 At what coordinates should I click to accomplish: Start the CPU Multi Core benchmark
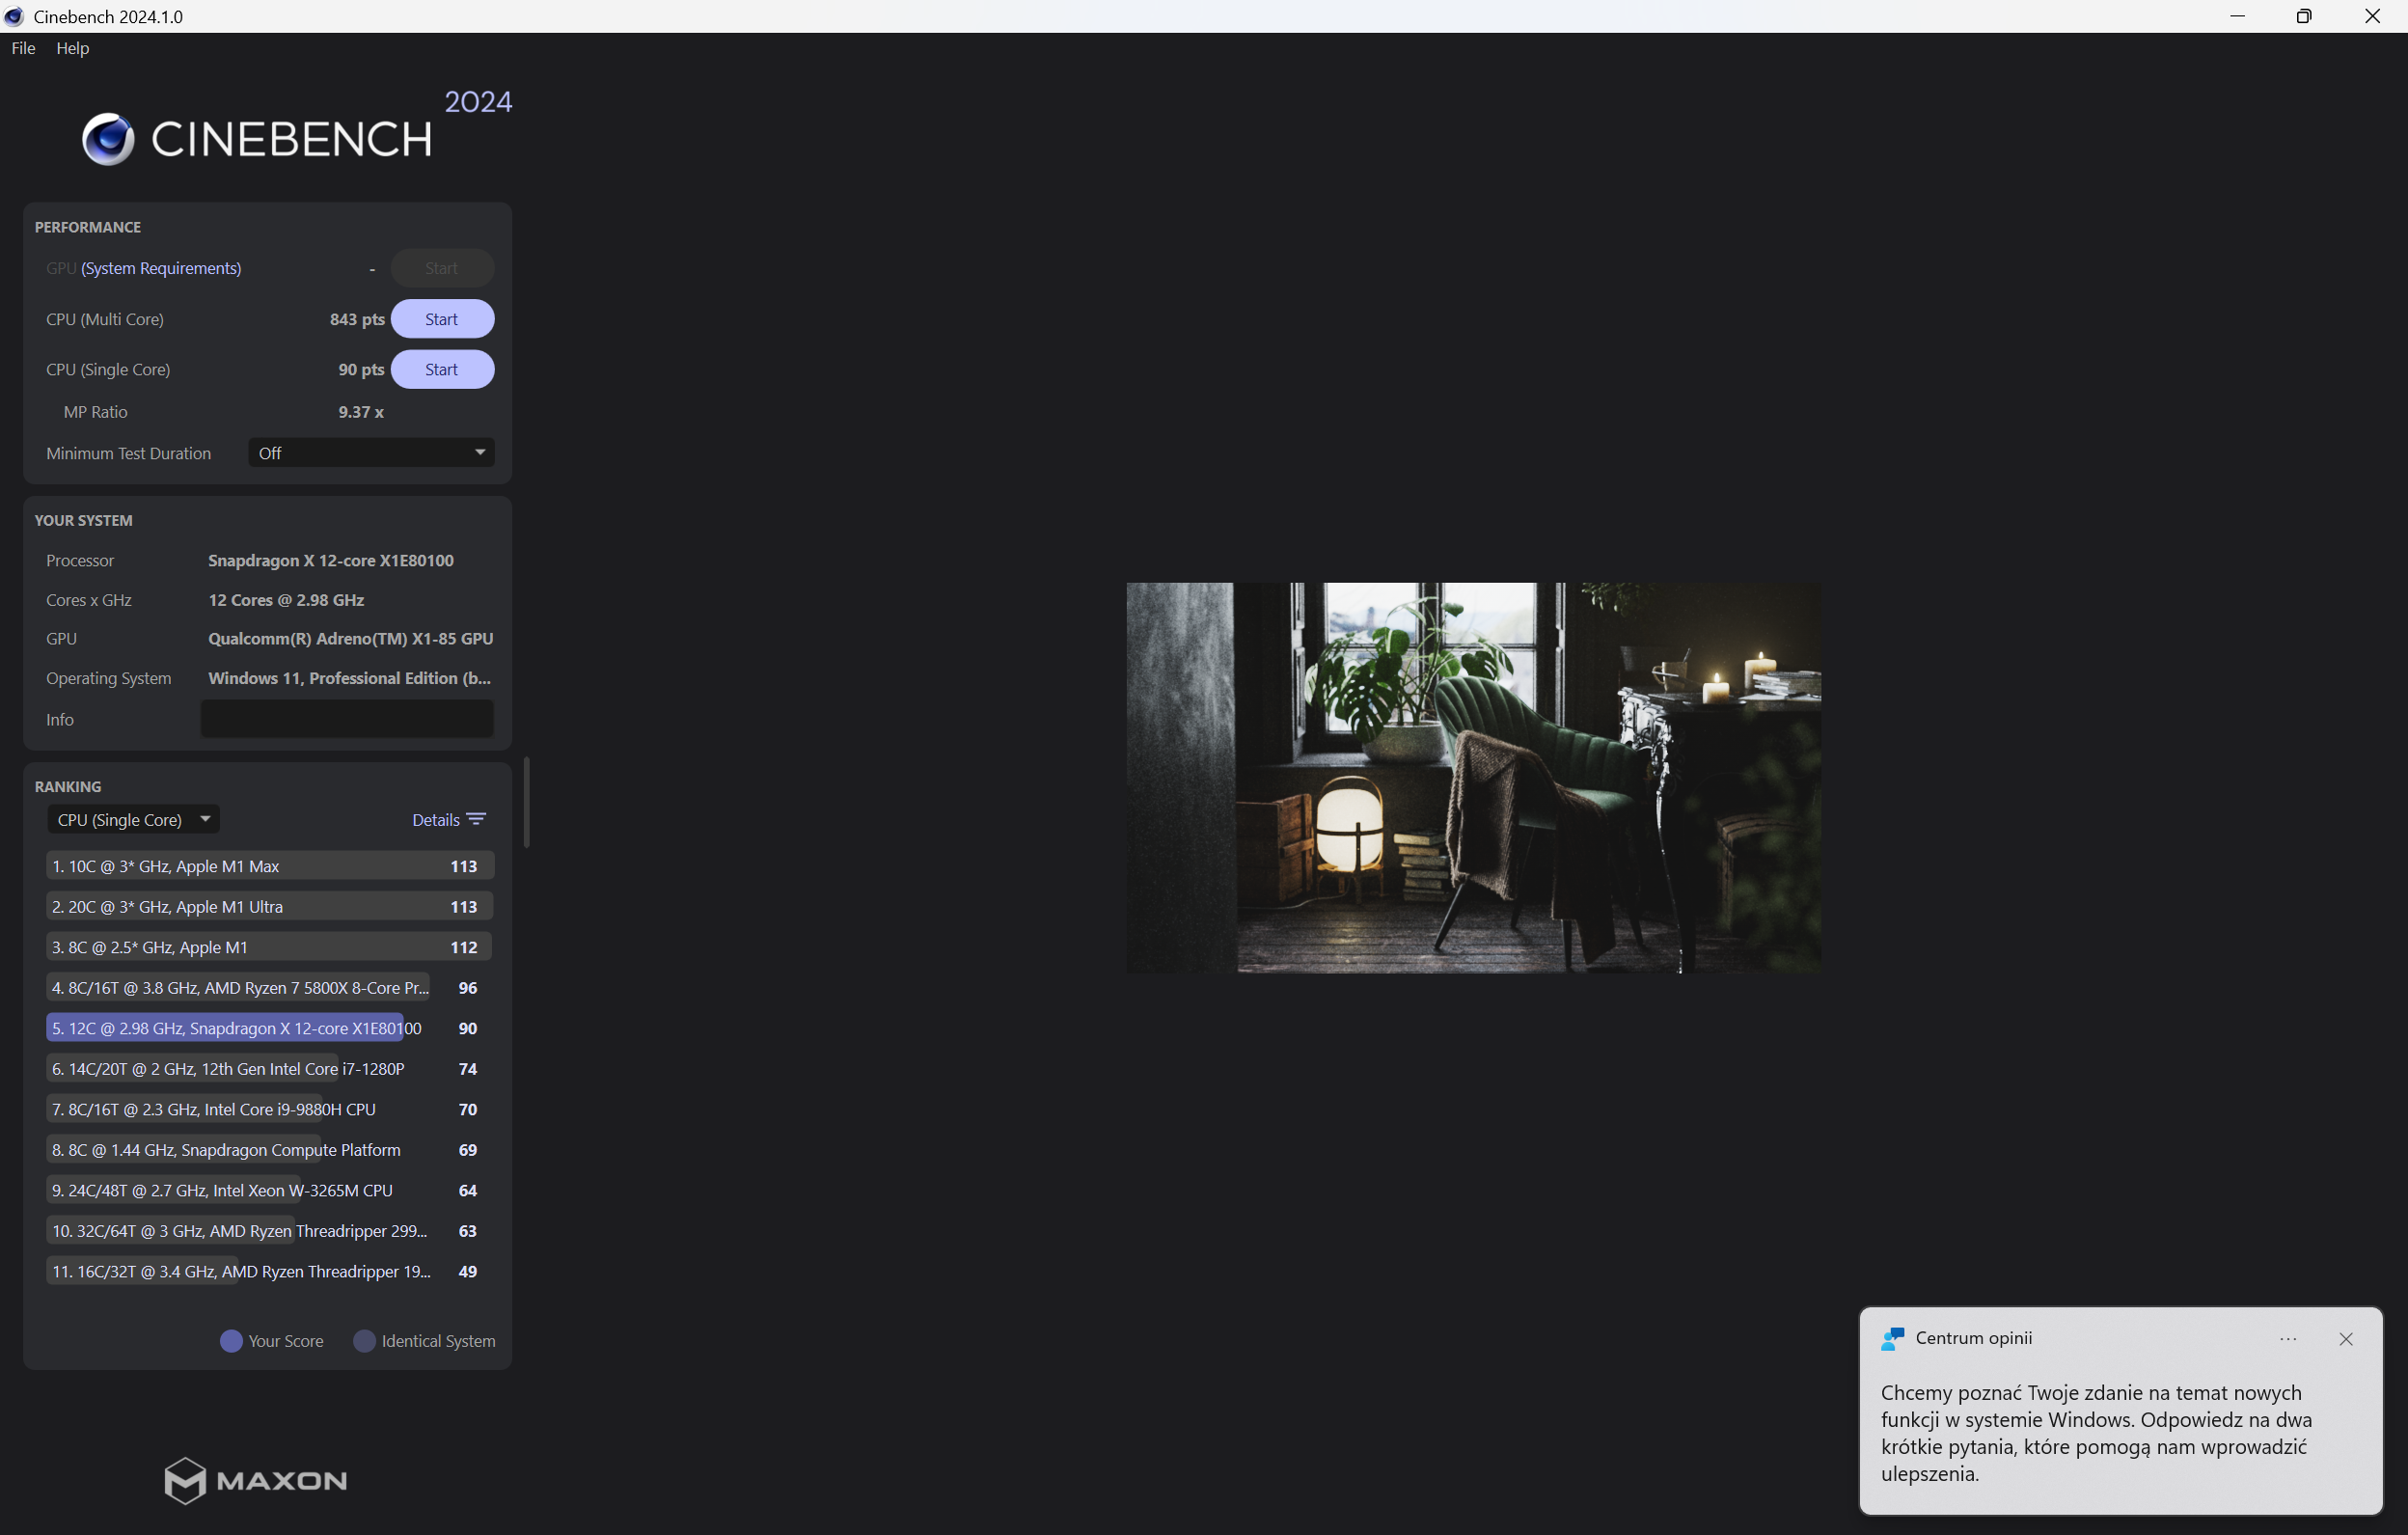[441, 319]
